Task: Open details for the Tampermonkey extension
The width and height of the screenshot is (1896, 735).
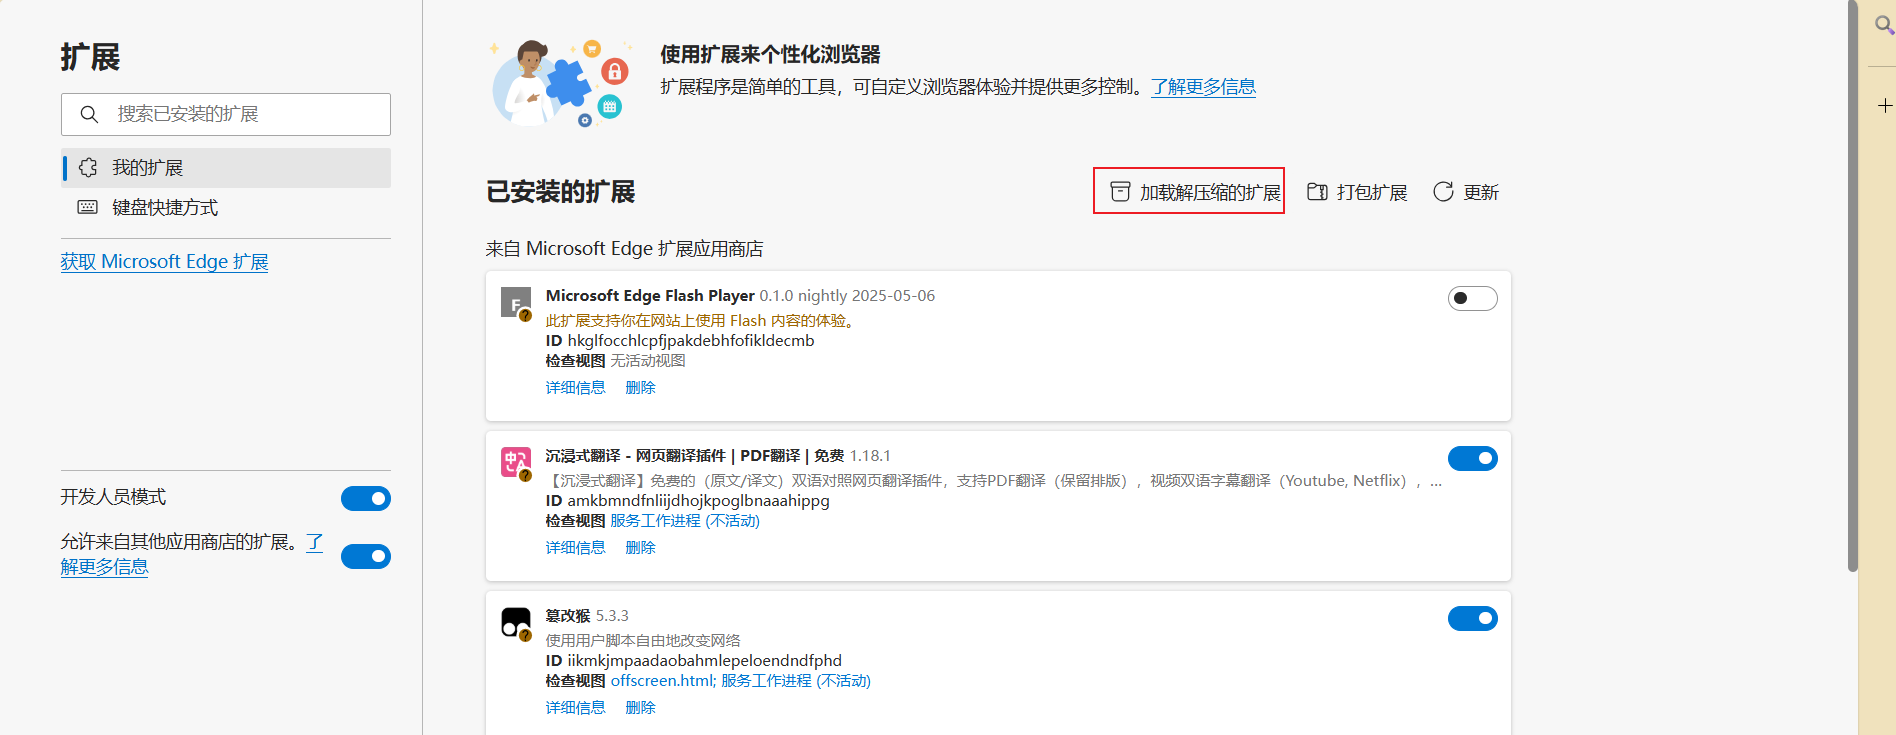Action: 575,708
